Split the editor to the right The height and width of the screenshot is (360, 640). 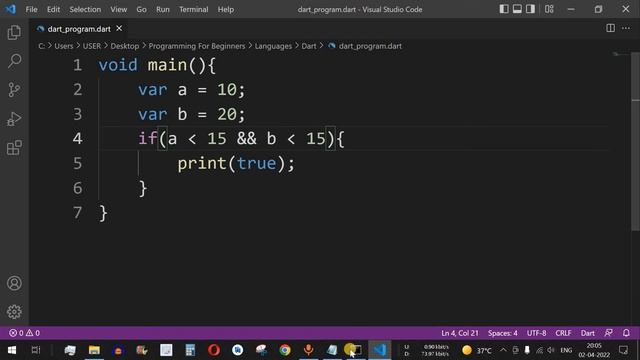pyautogui.click(x=610, y=28)
